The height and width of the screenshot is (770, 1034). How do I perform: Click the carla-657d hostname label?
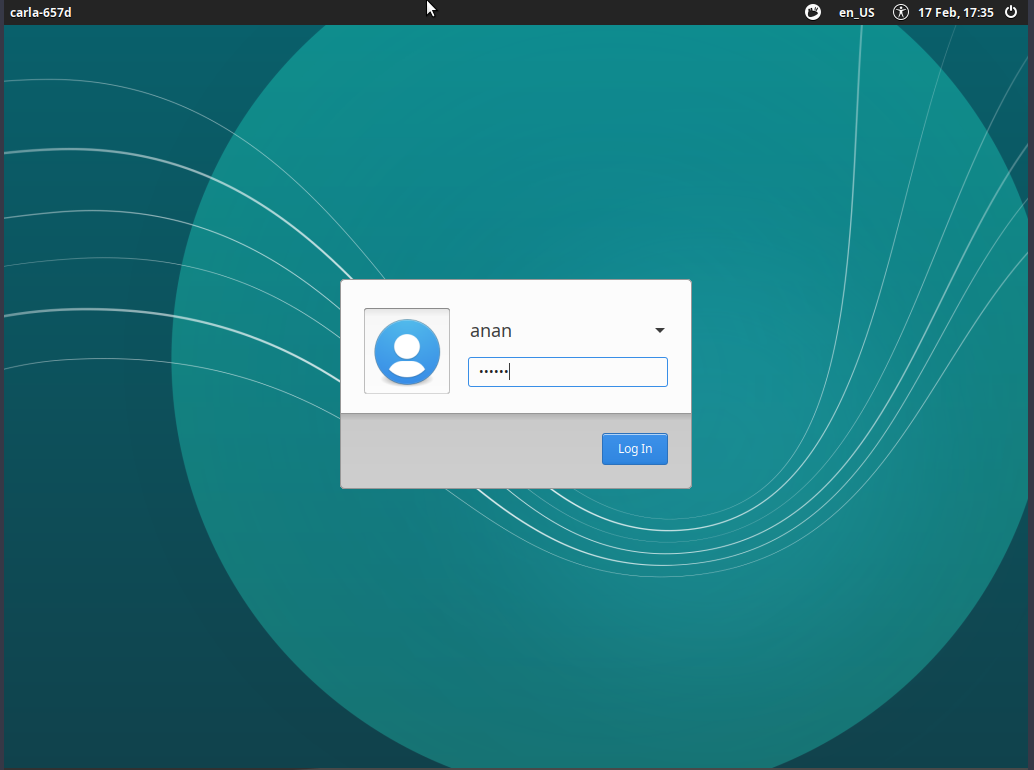pos(41,13)
